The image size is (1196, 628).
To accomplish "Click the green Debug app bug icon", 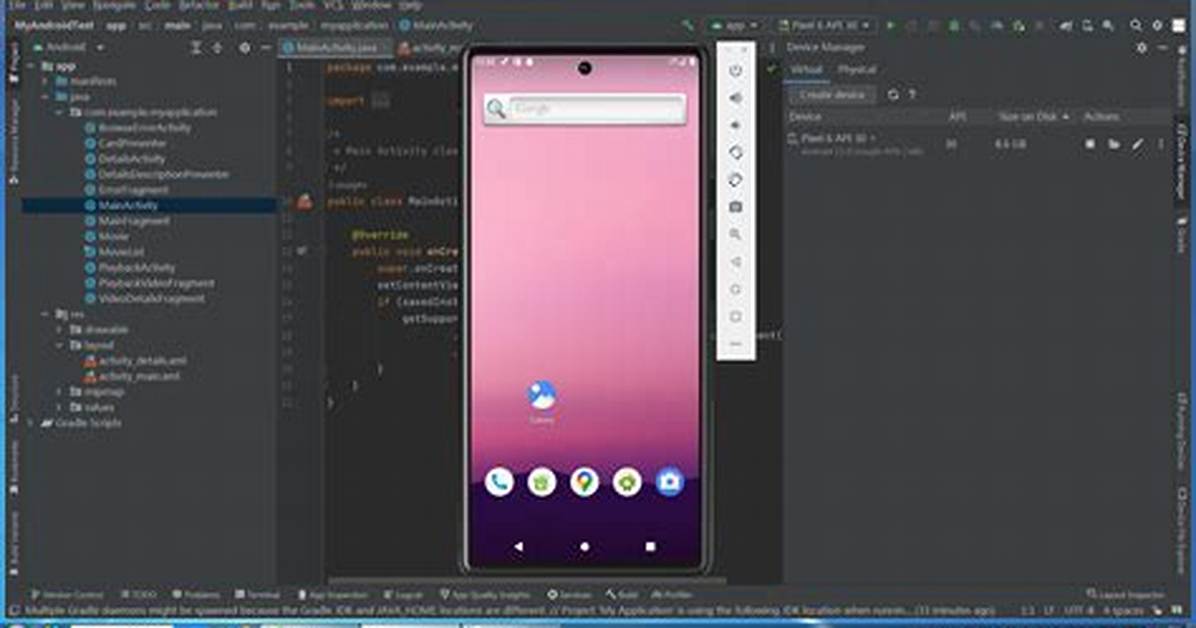I will [x=953, y=26].
